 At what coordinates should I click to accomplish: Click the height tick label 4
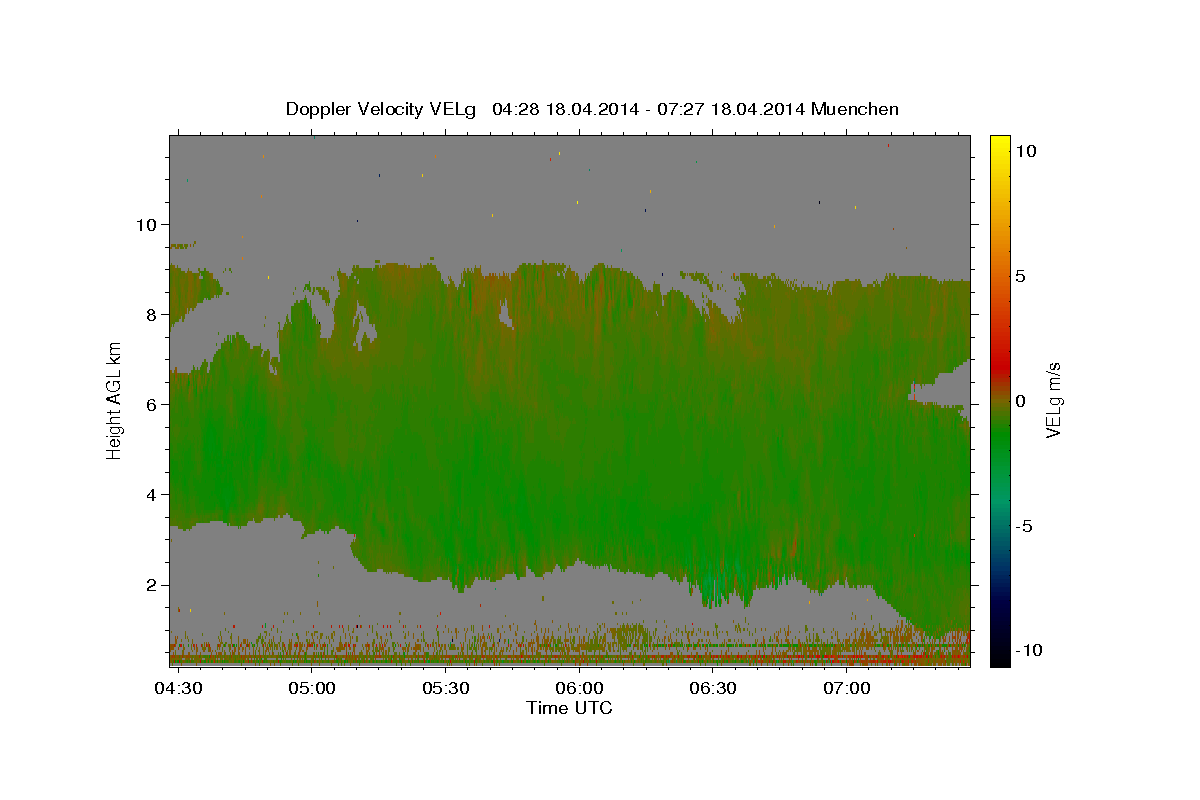pos(150,494)
